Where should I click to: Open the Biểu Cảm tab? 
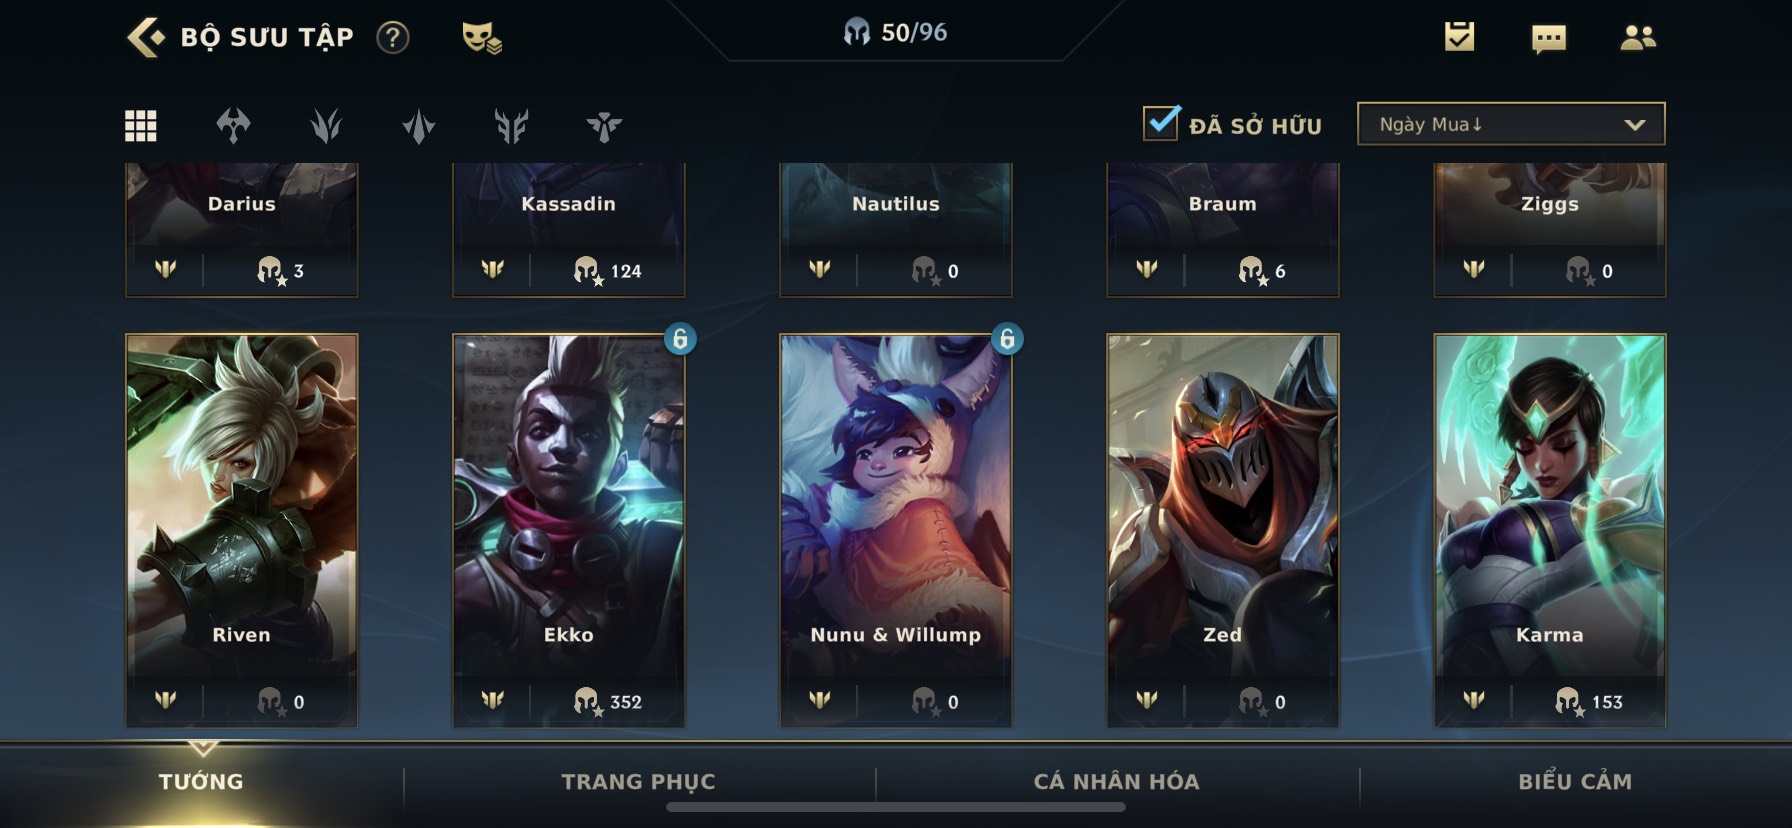point(1575,782)
